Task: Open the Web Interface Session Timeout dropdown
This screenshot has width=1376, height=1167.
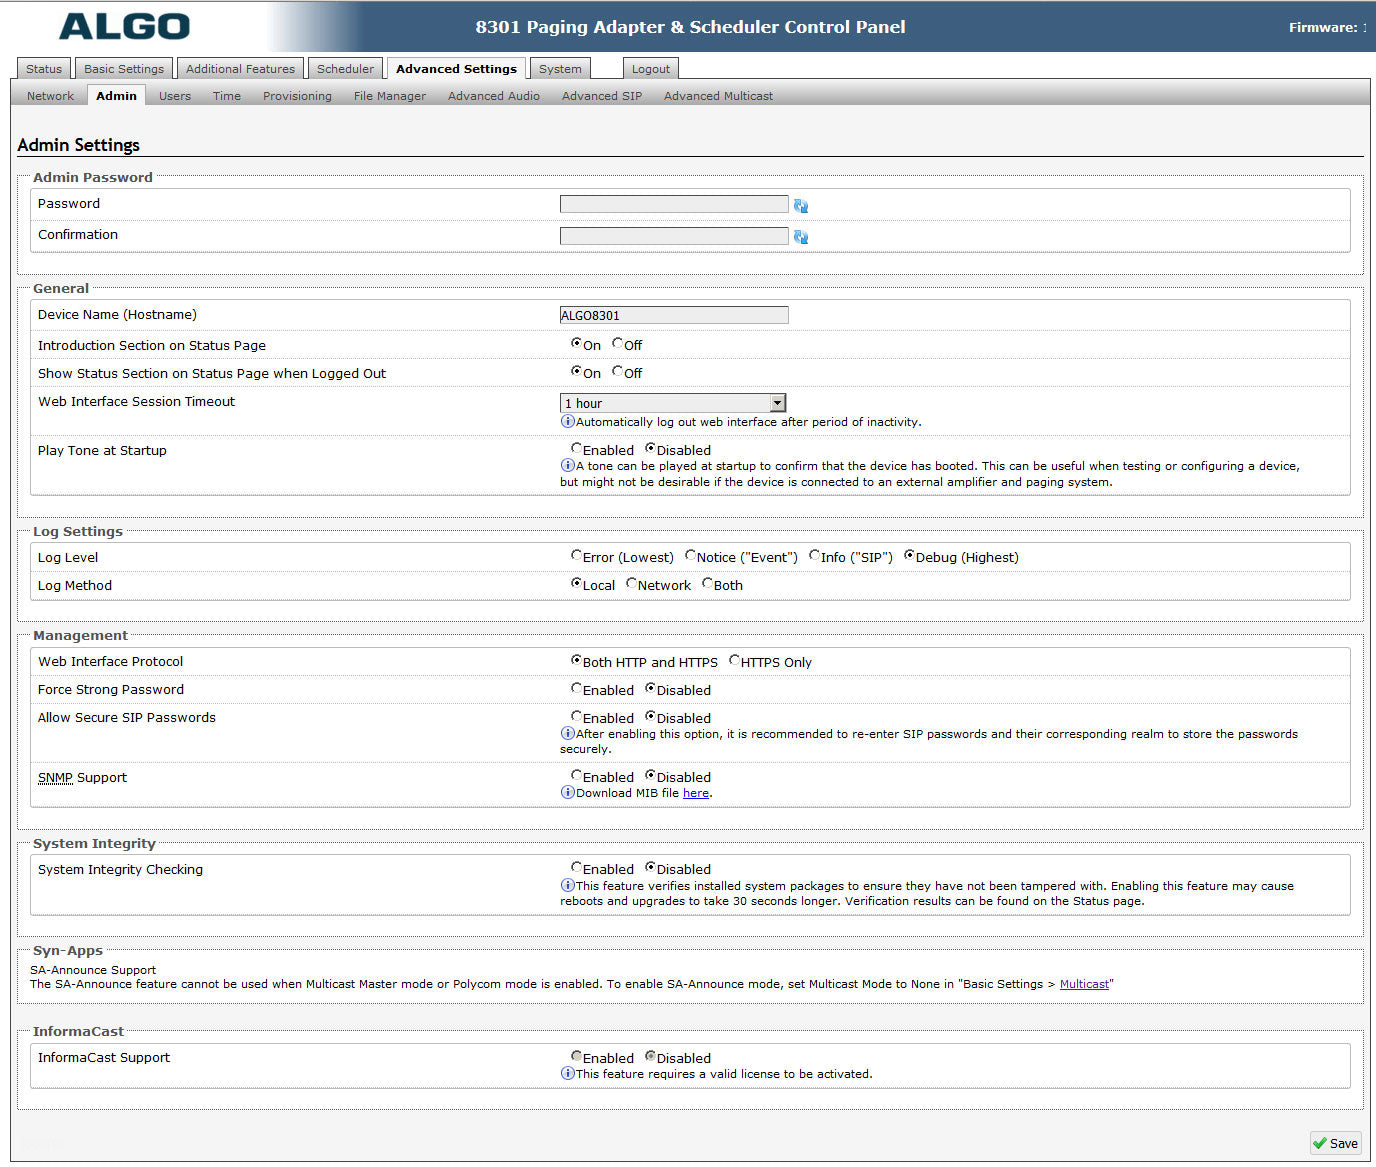Action: pyautogui.click(x=778, y=402)
